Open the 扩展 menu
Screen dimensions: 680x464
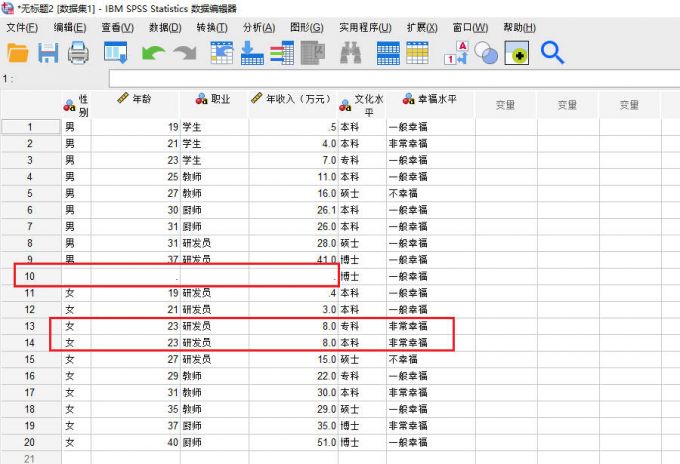(422, 28)
